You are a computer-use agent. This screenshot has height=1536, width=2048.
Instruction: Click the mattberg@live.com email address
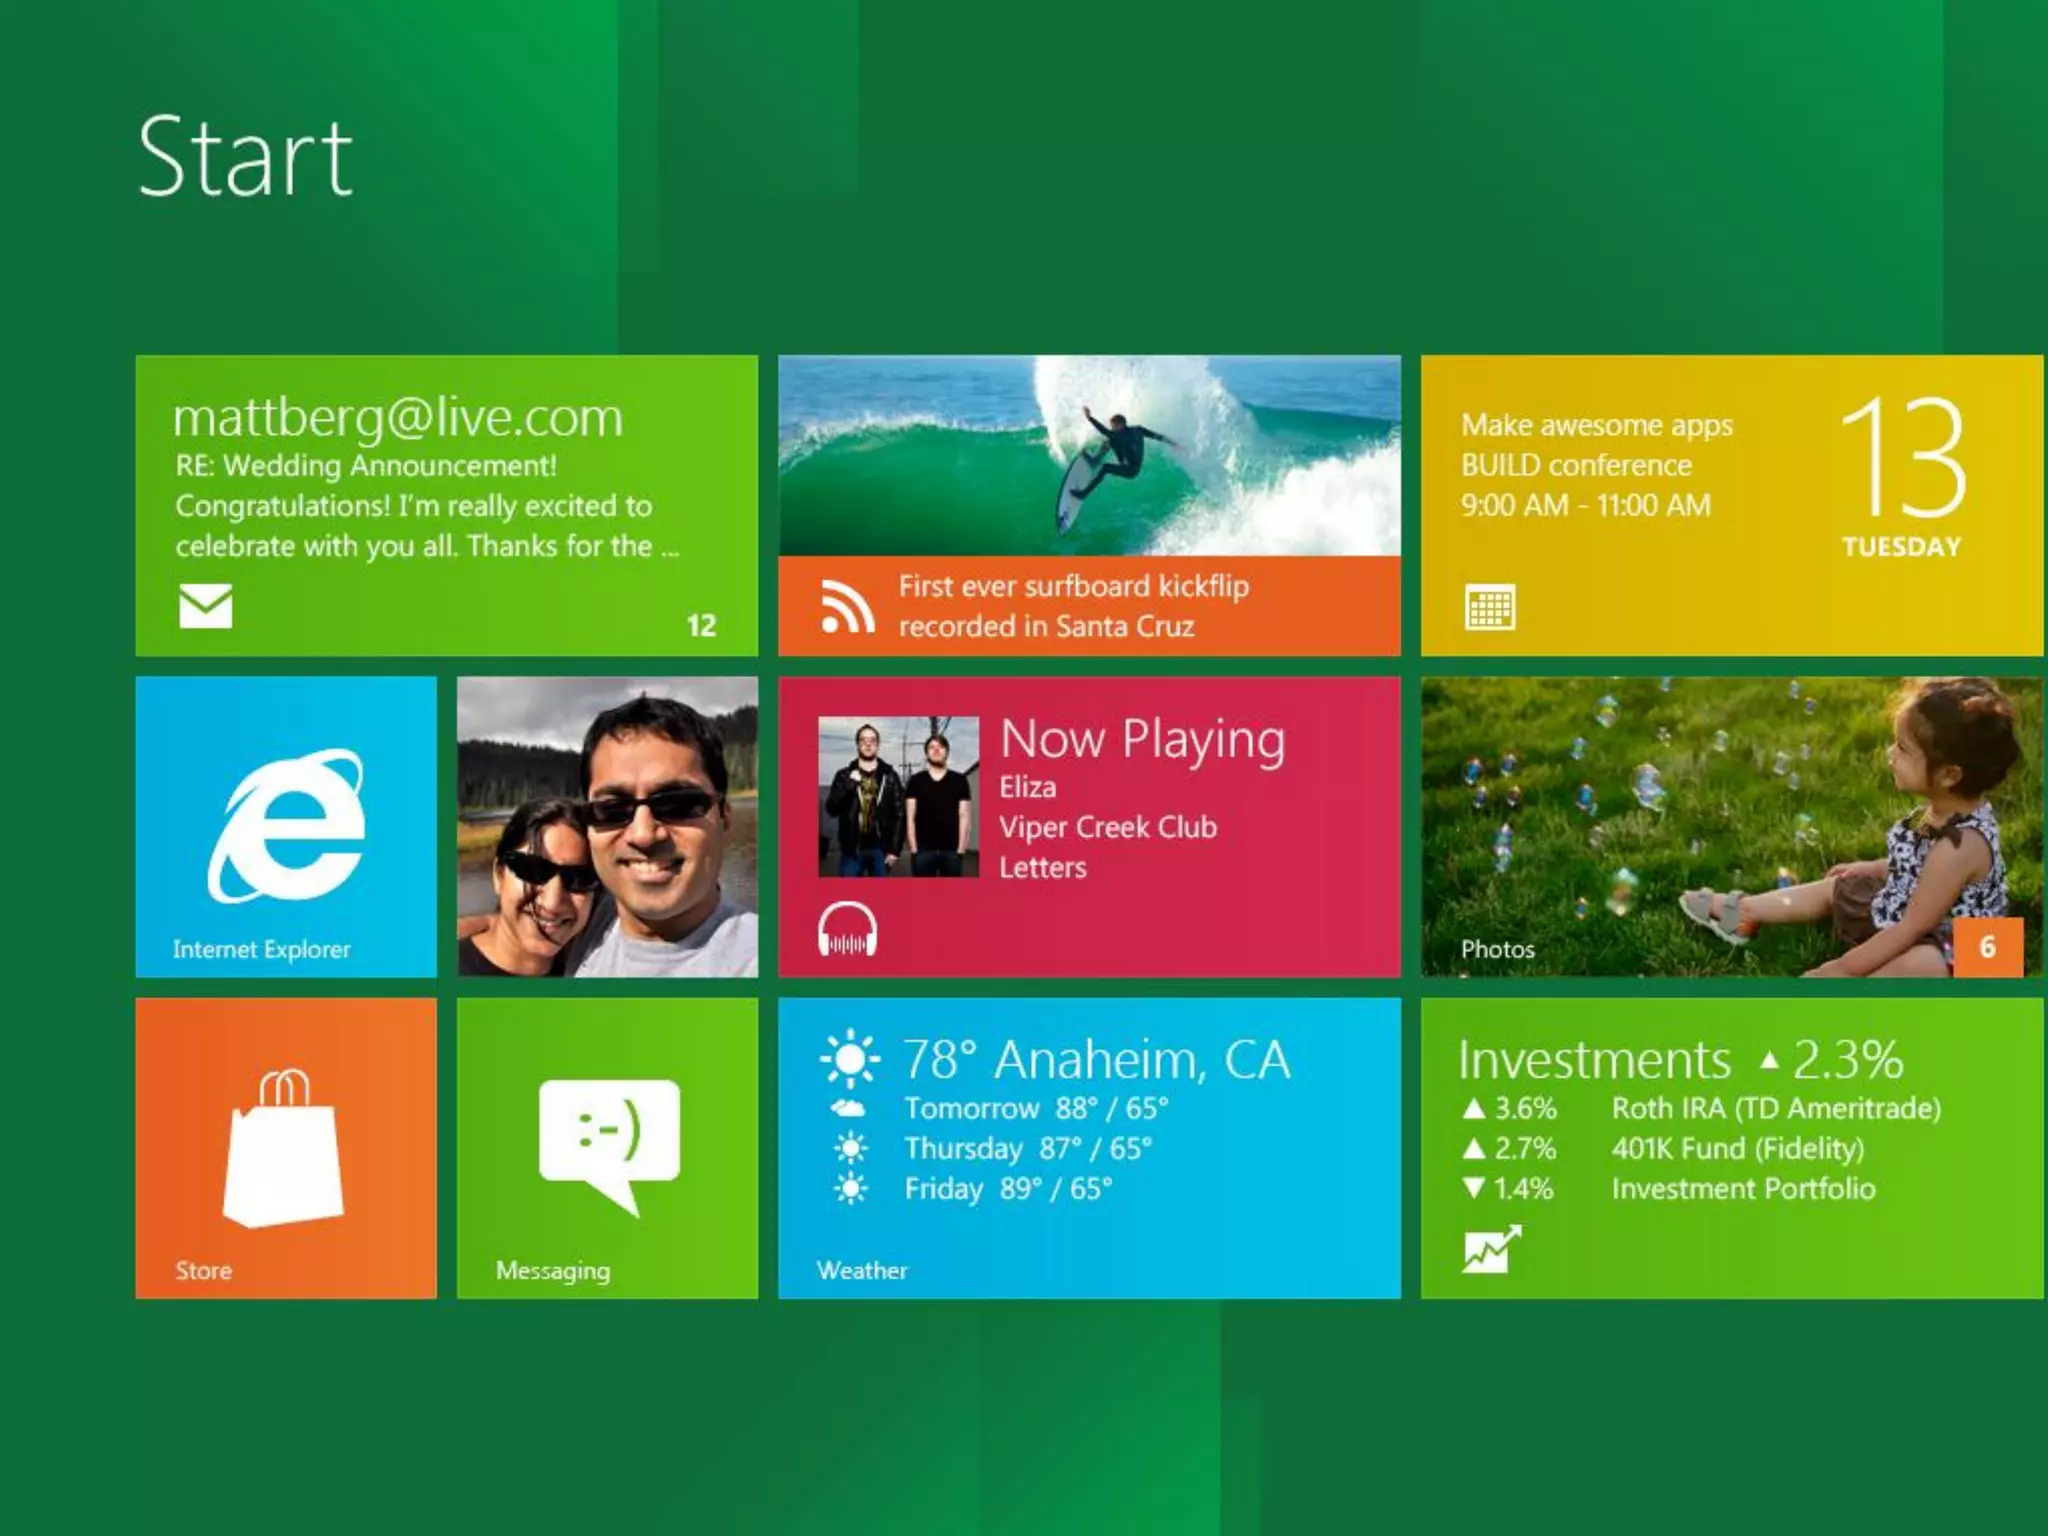pos(398,418)
